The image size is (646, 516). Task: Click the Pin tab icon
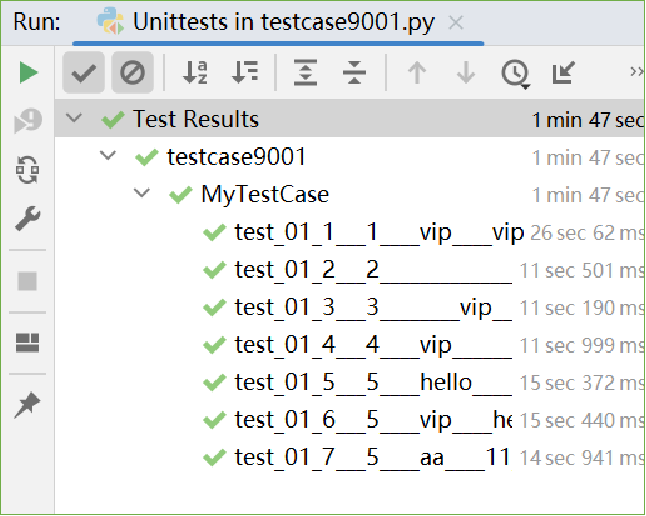[28, 404]
